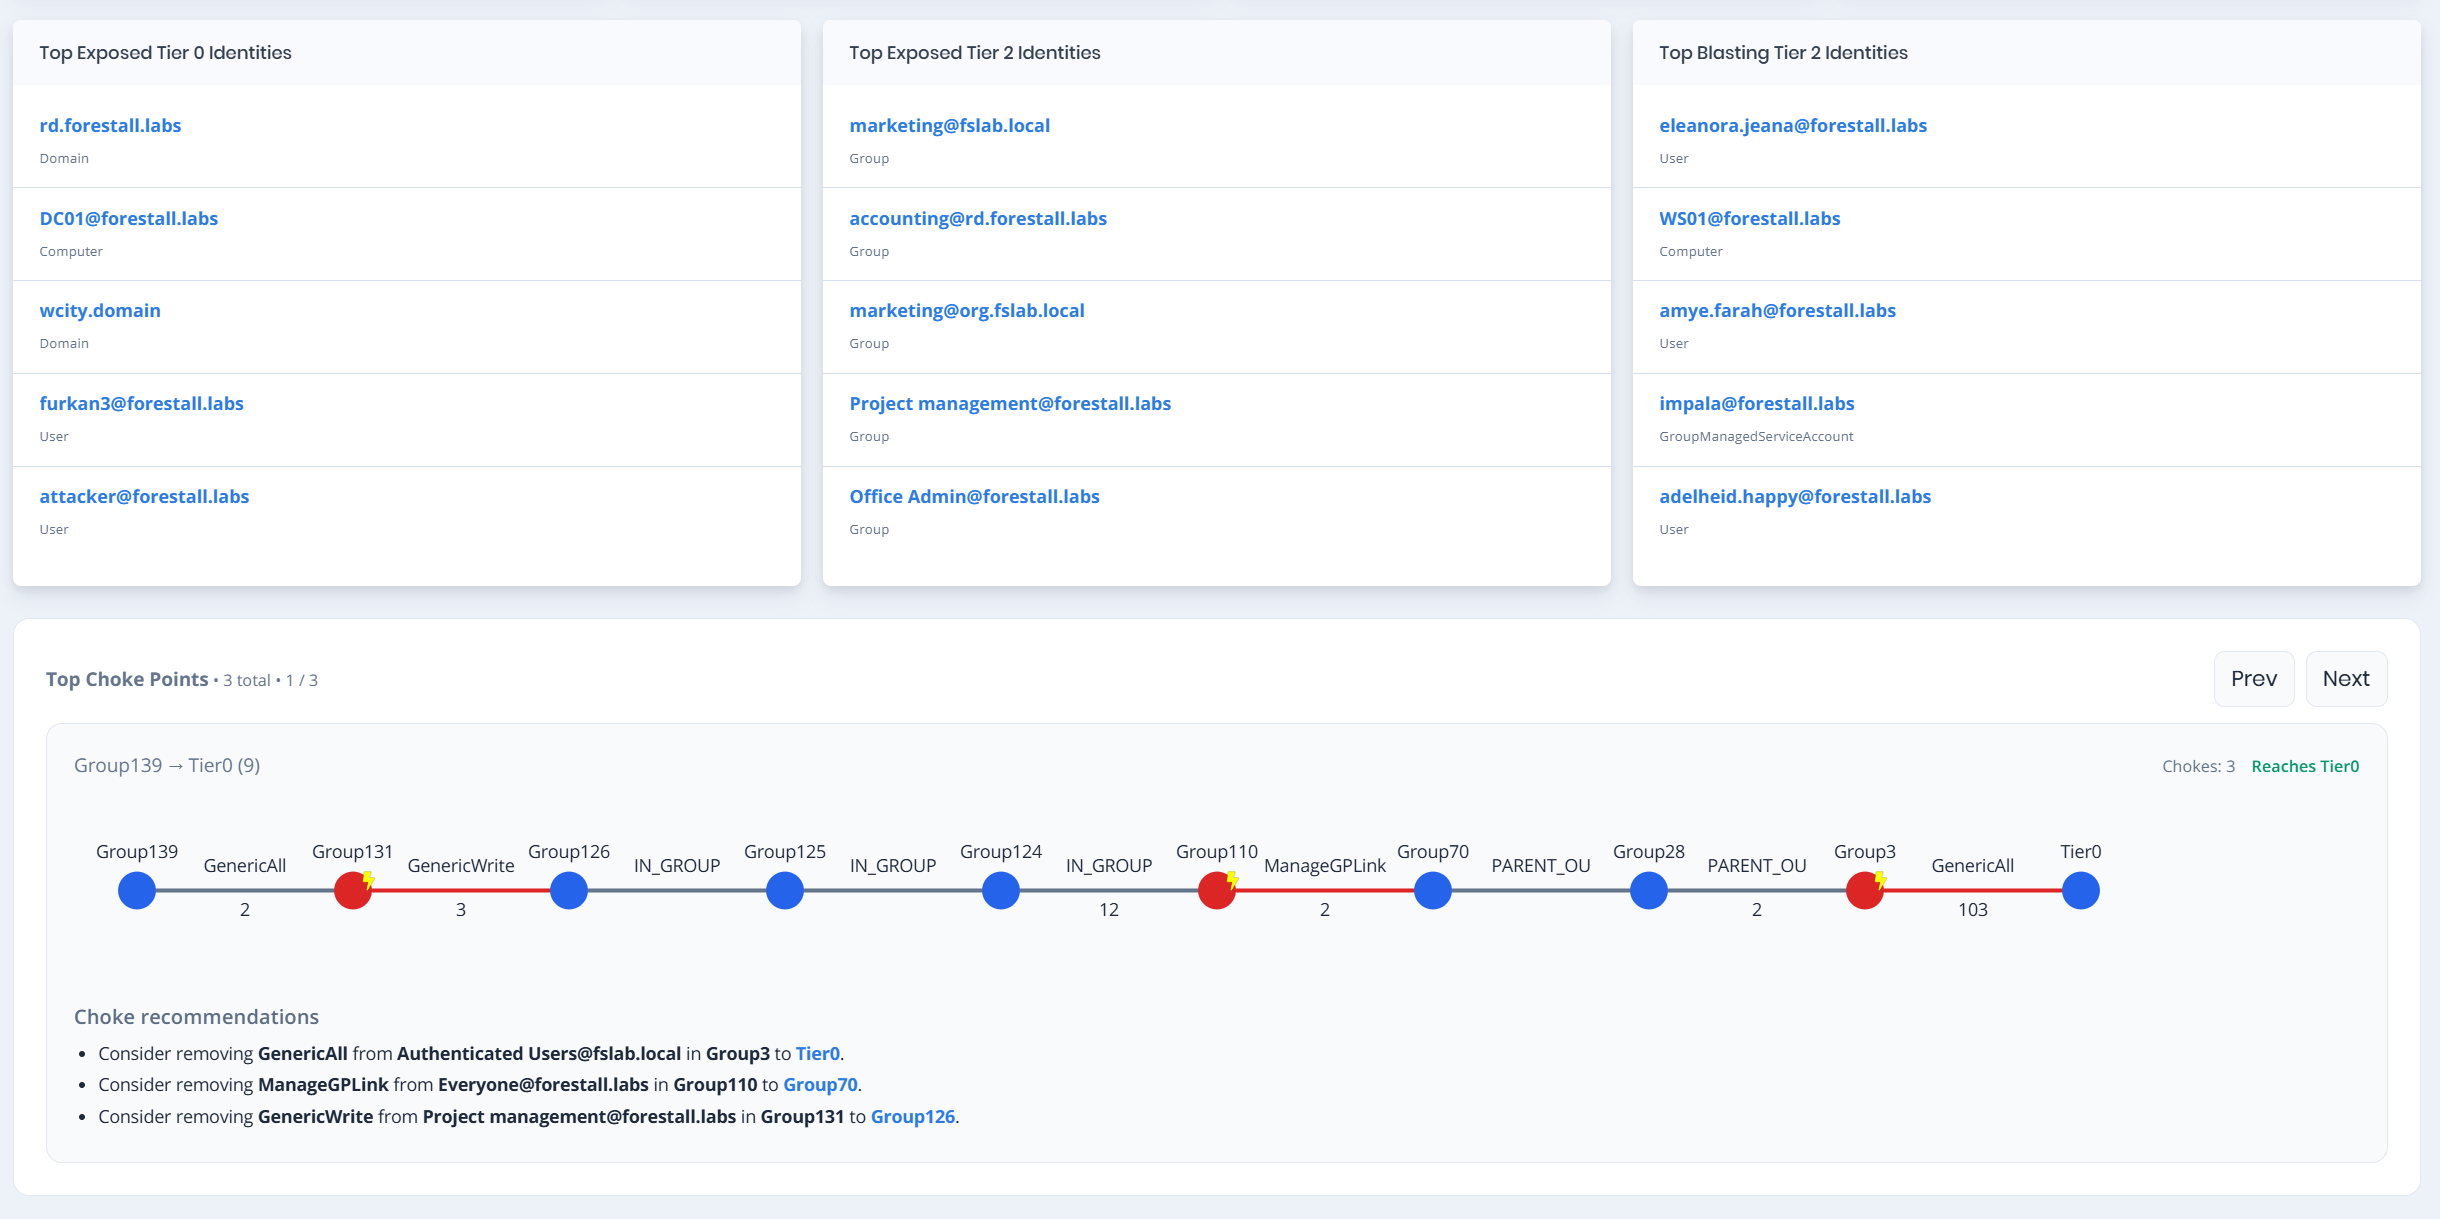Click the red Group131 choke node
This screenshot has height=1219, width=2440.
click(x=352, y=890)
